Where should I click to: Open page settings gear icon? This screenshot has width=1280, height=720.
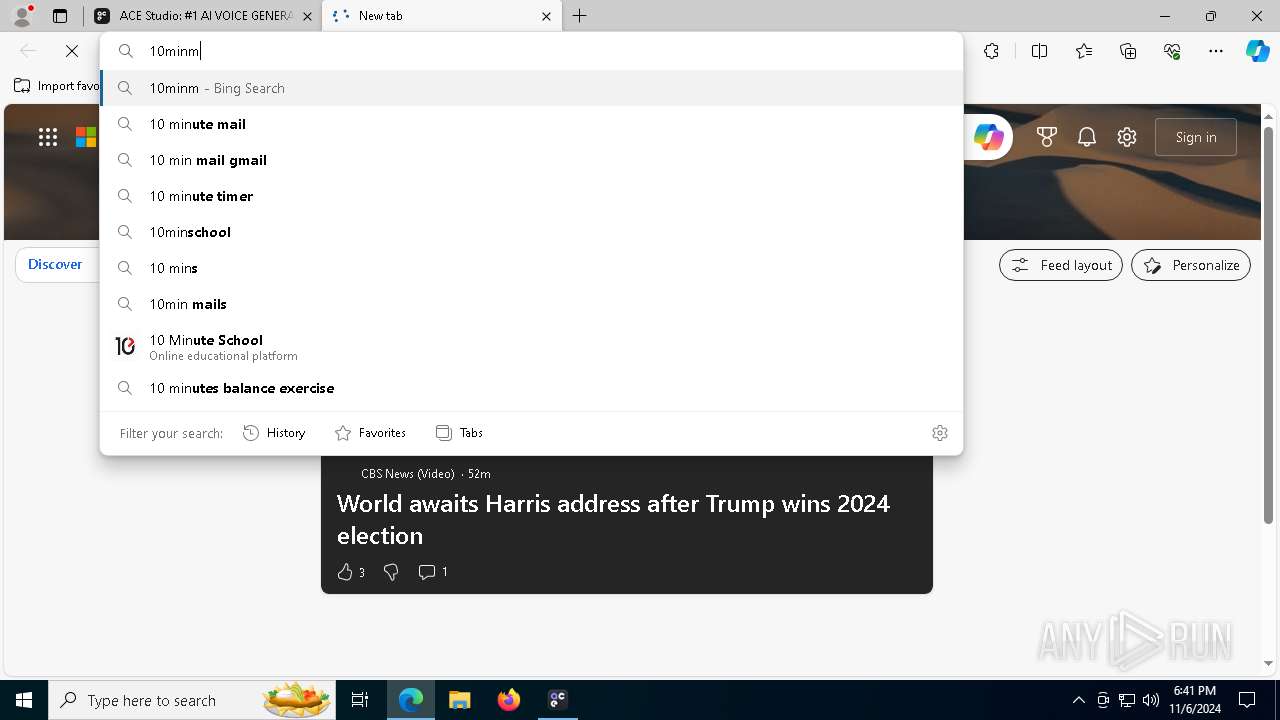pyautogui.click(x=1127, y=137)
